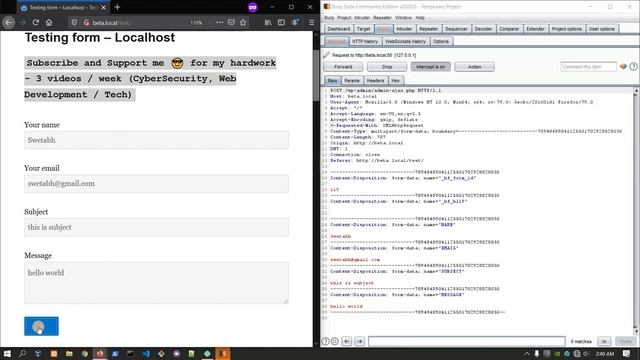Open the Windows Start menu

[7, 353]
